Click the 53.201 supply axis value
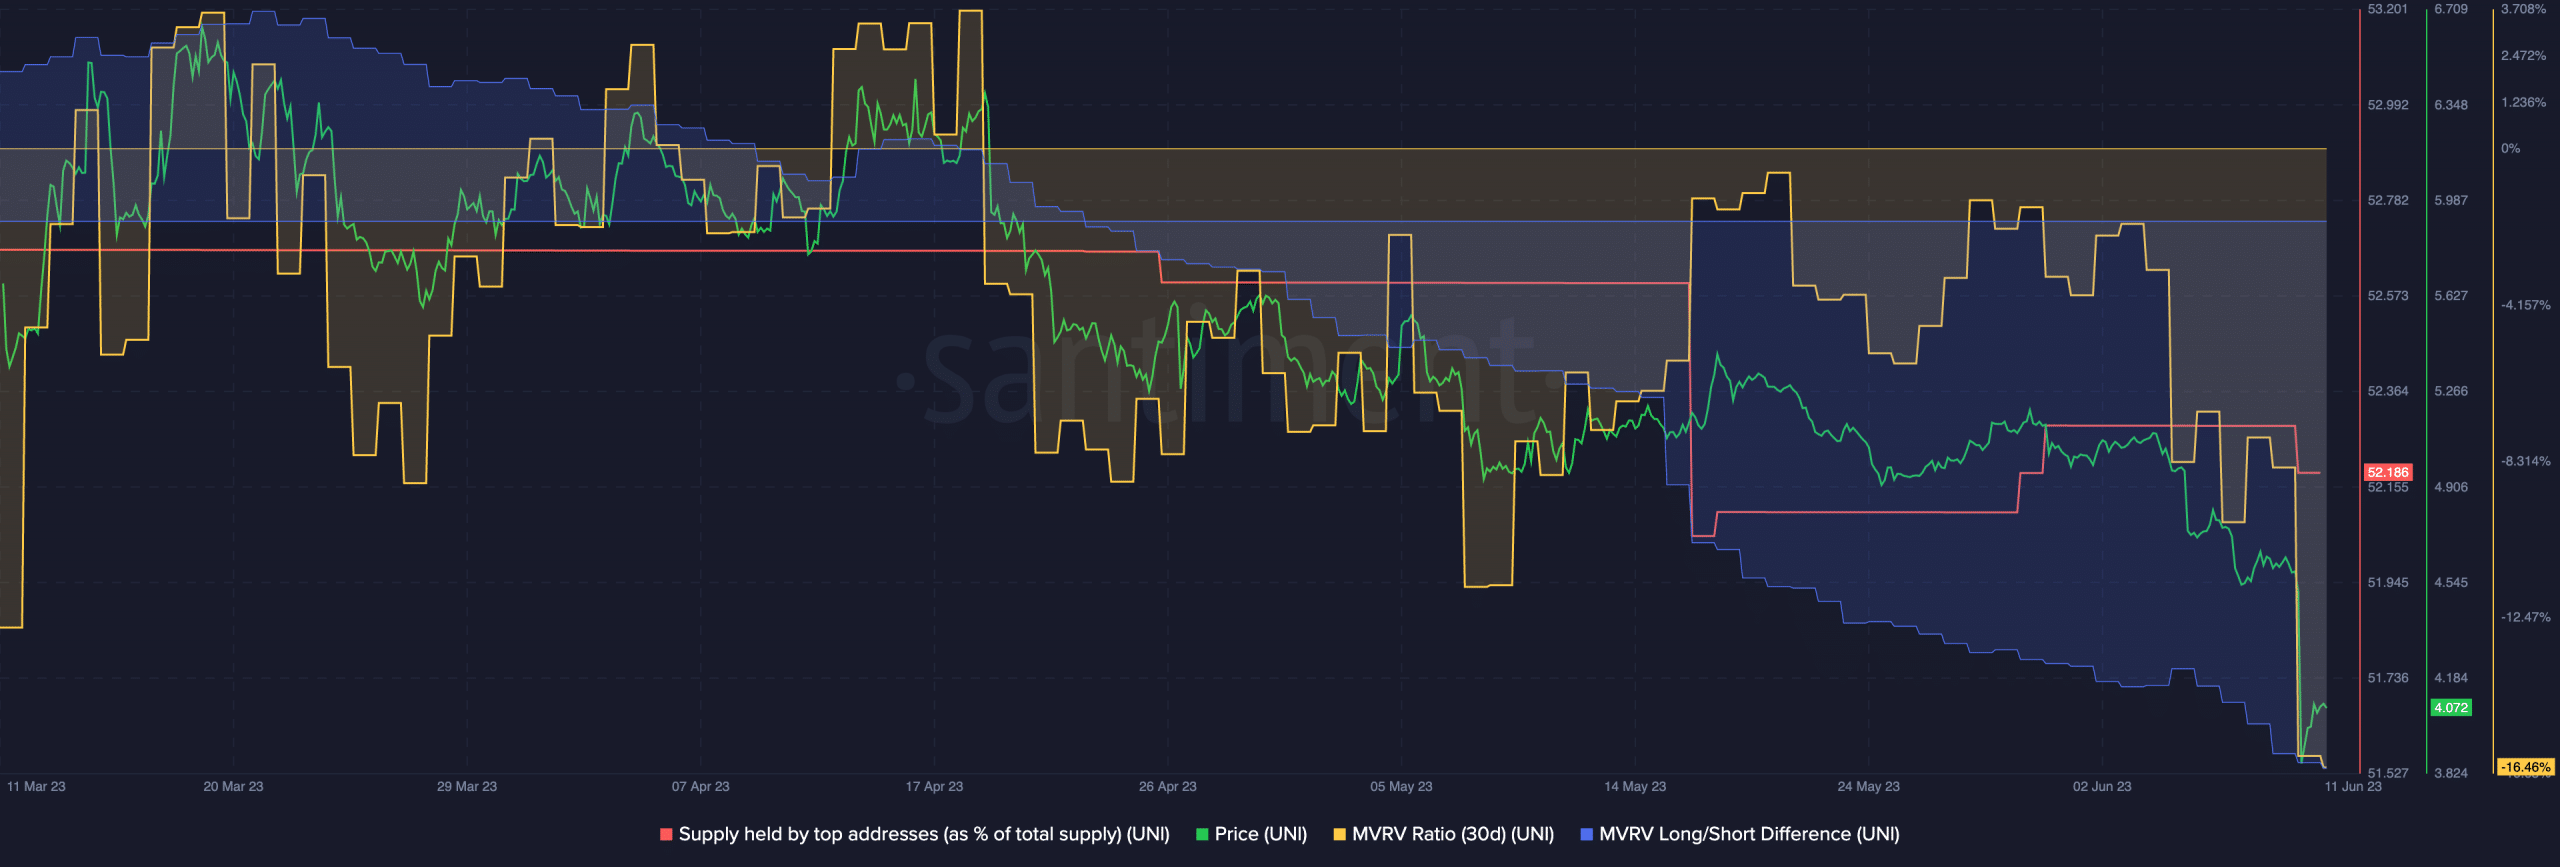 (2388, 9)
